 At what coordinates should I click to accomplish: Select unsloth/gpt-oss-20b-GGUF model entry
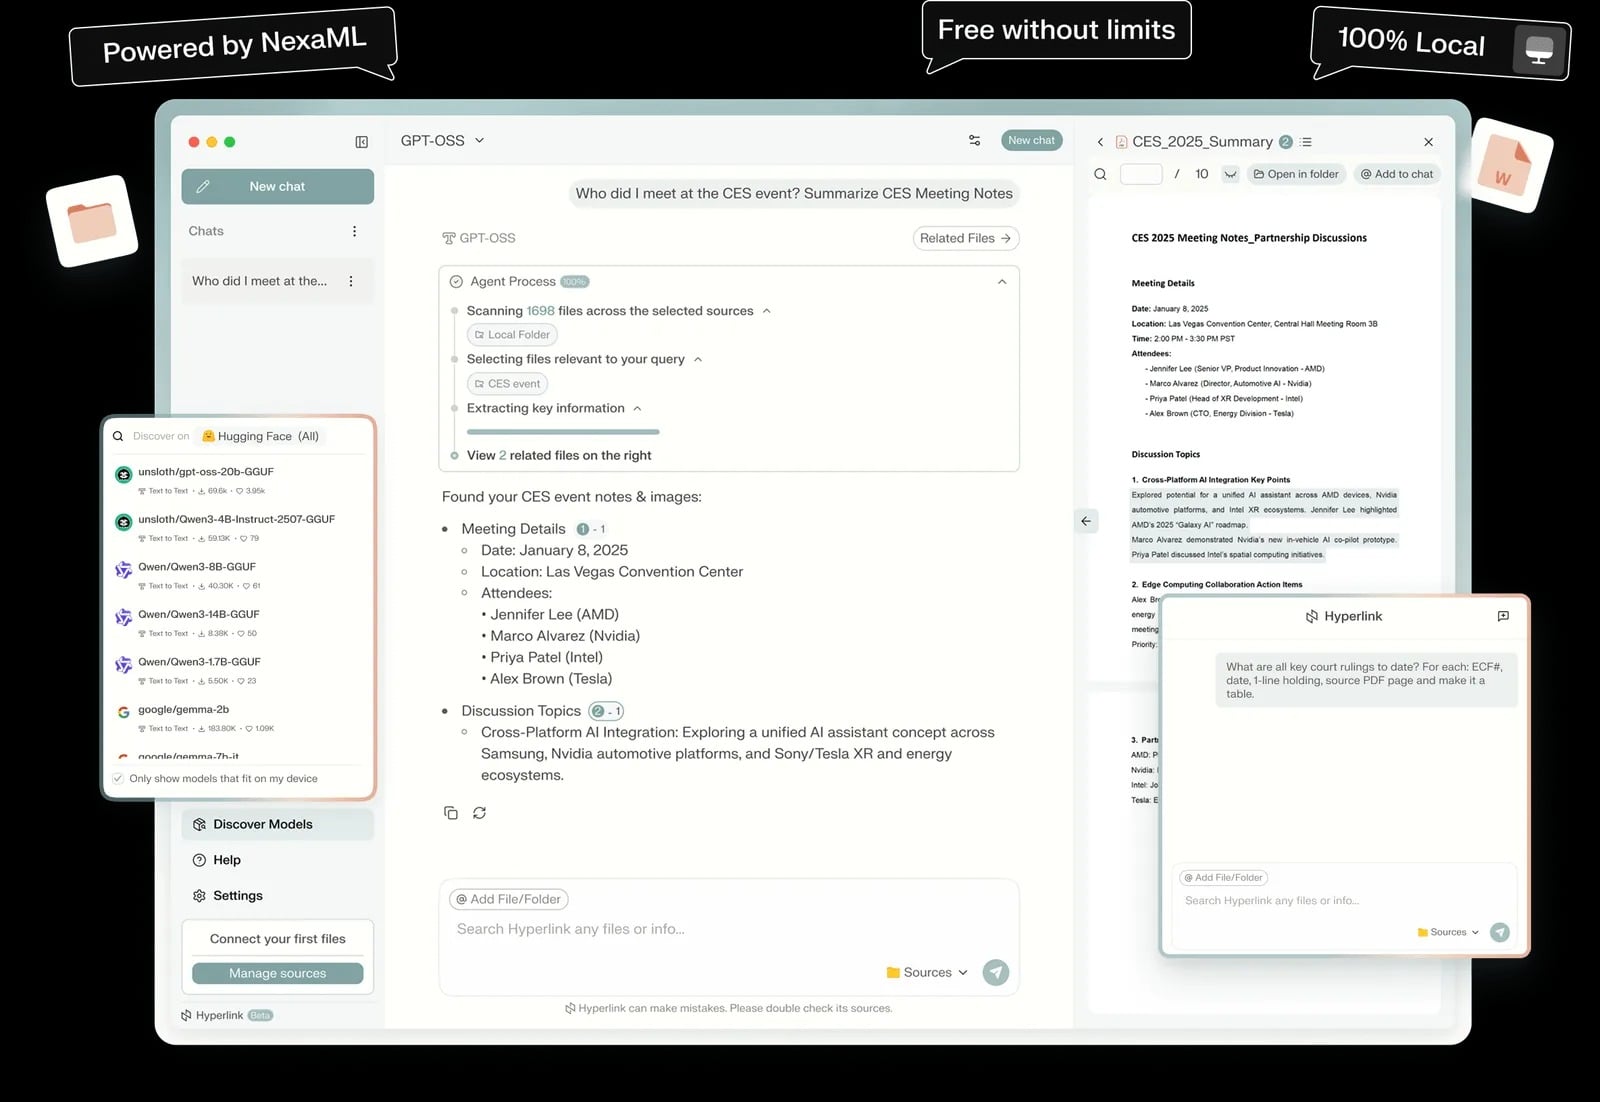206,472
